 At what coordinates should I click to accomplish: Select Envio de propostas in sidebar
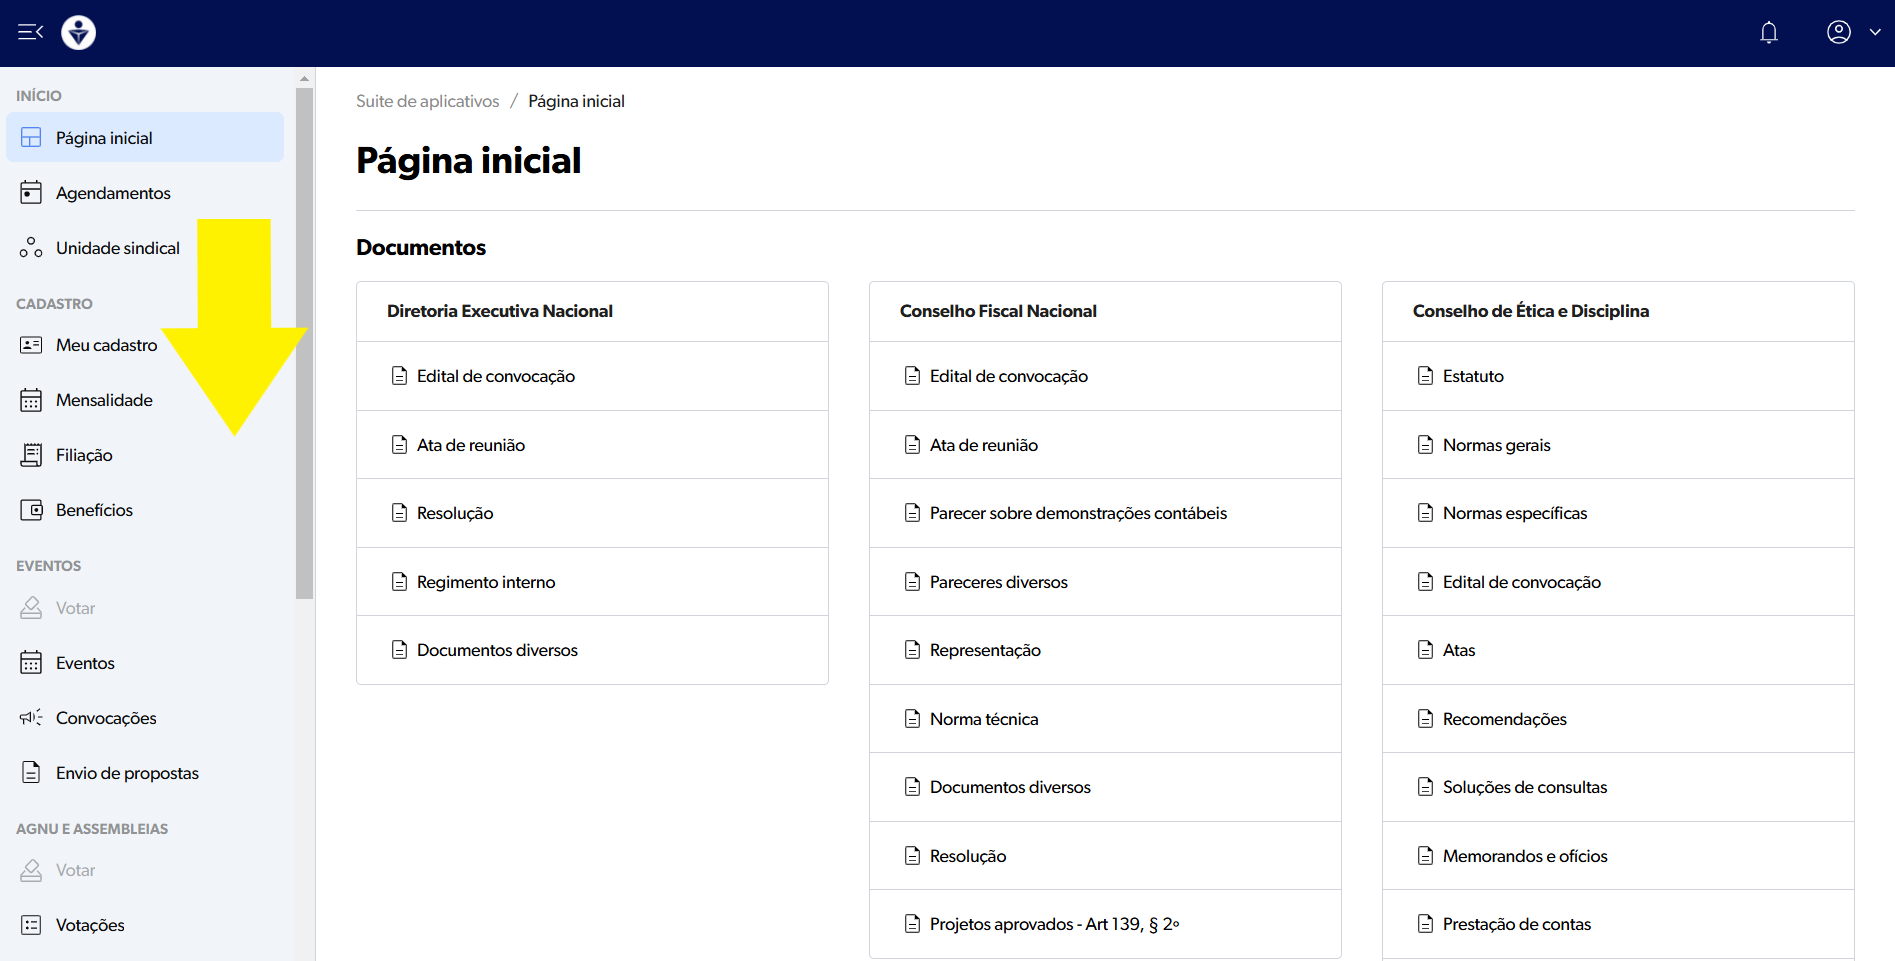pyautogui.click(x=127, y=773)
